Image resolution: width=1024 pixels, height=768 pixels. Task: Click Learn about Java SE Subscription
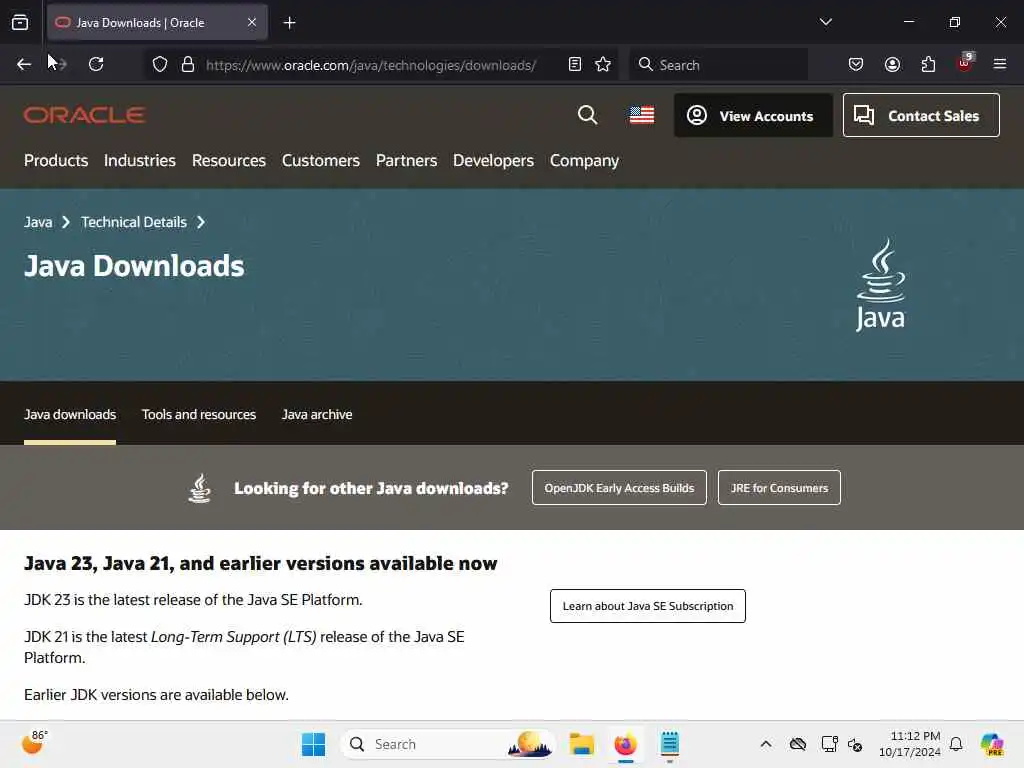coord(648,606)
